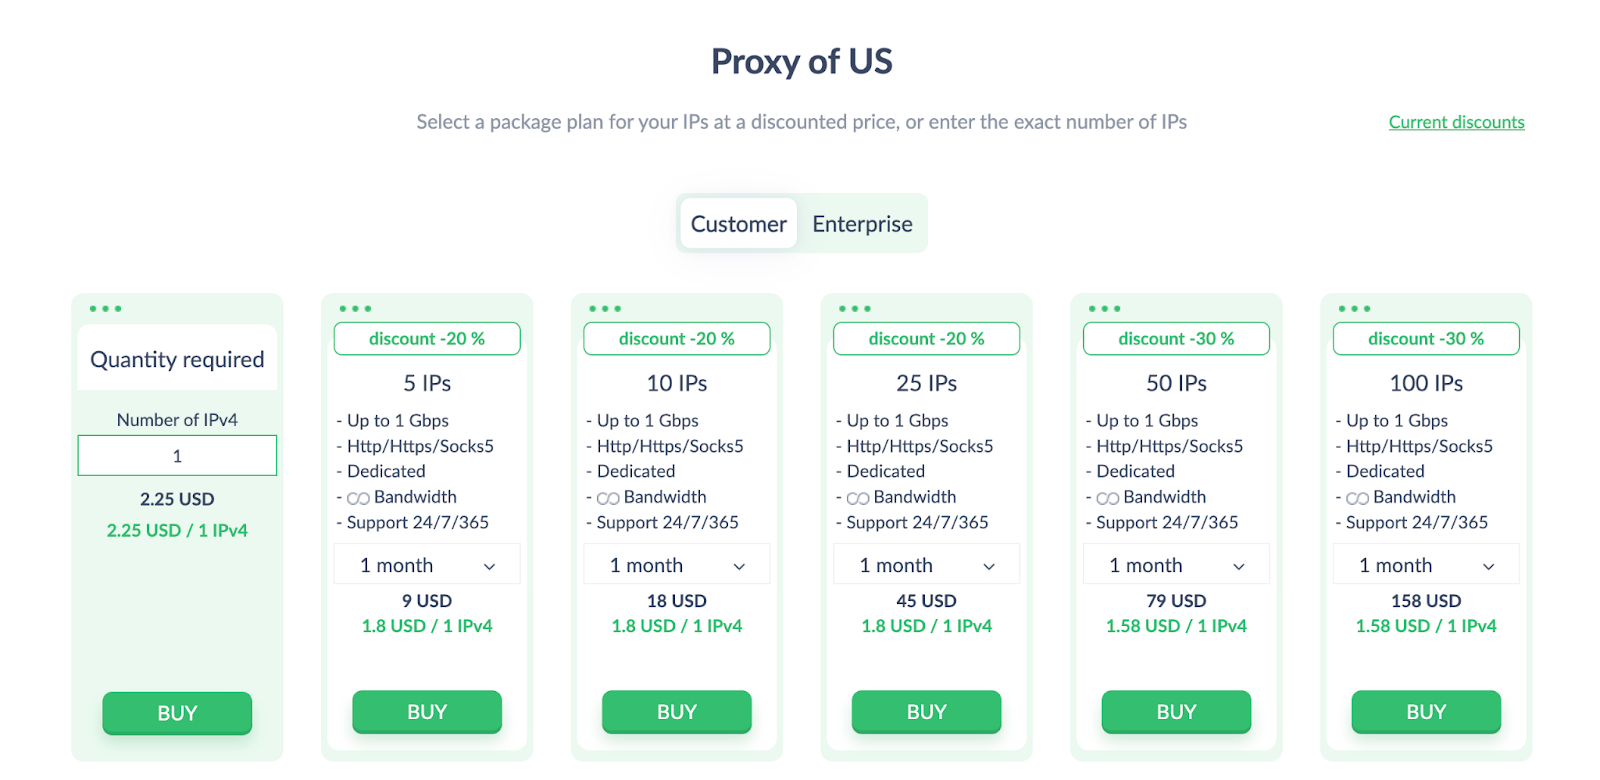Expand the 1 month selector for 10 IPs
1600x780 pixels.
coord(676,564)
